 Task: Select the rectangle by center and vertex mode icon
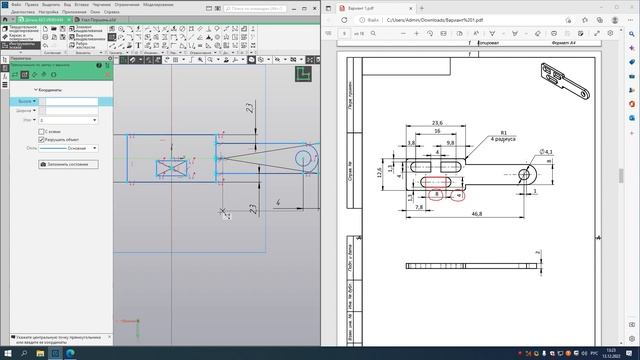pyautogui.click(x=24, y=75)
